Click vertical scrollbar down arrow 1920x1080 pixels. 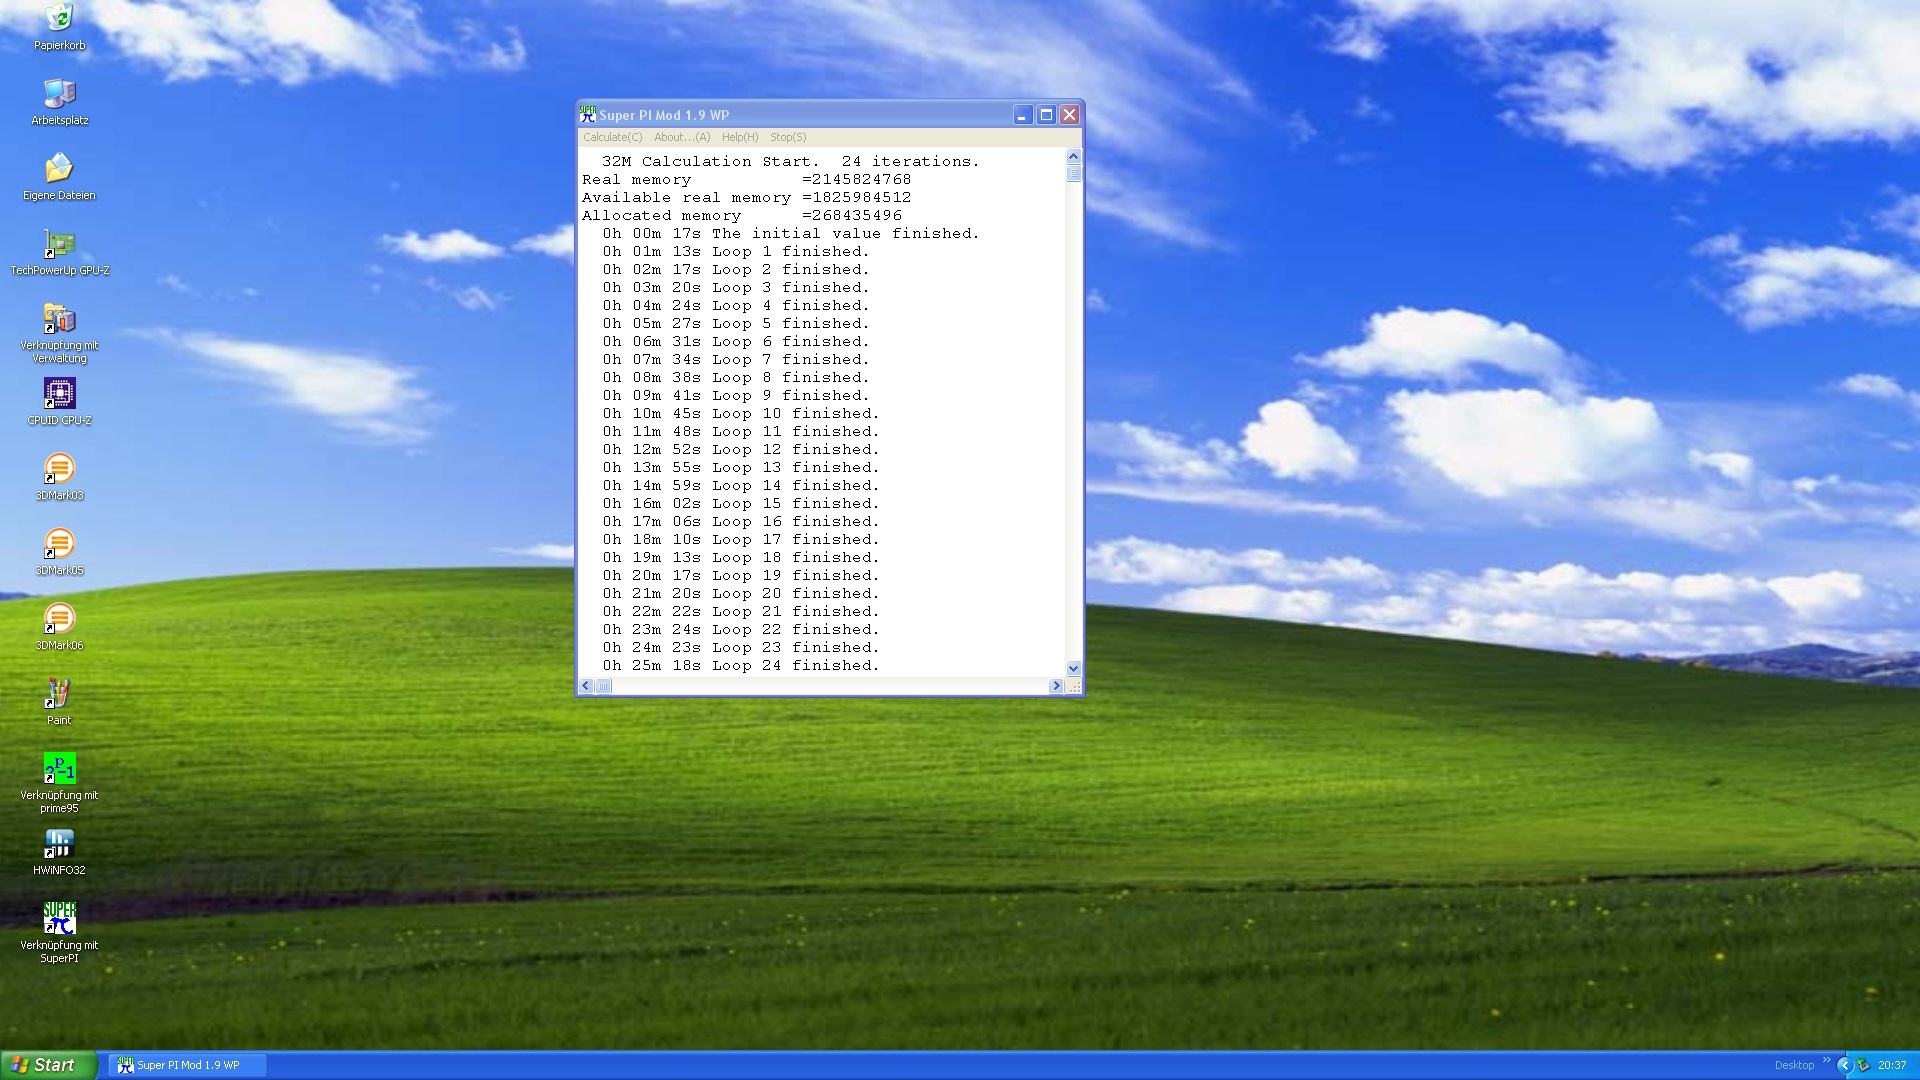coord(1074,668)
